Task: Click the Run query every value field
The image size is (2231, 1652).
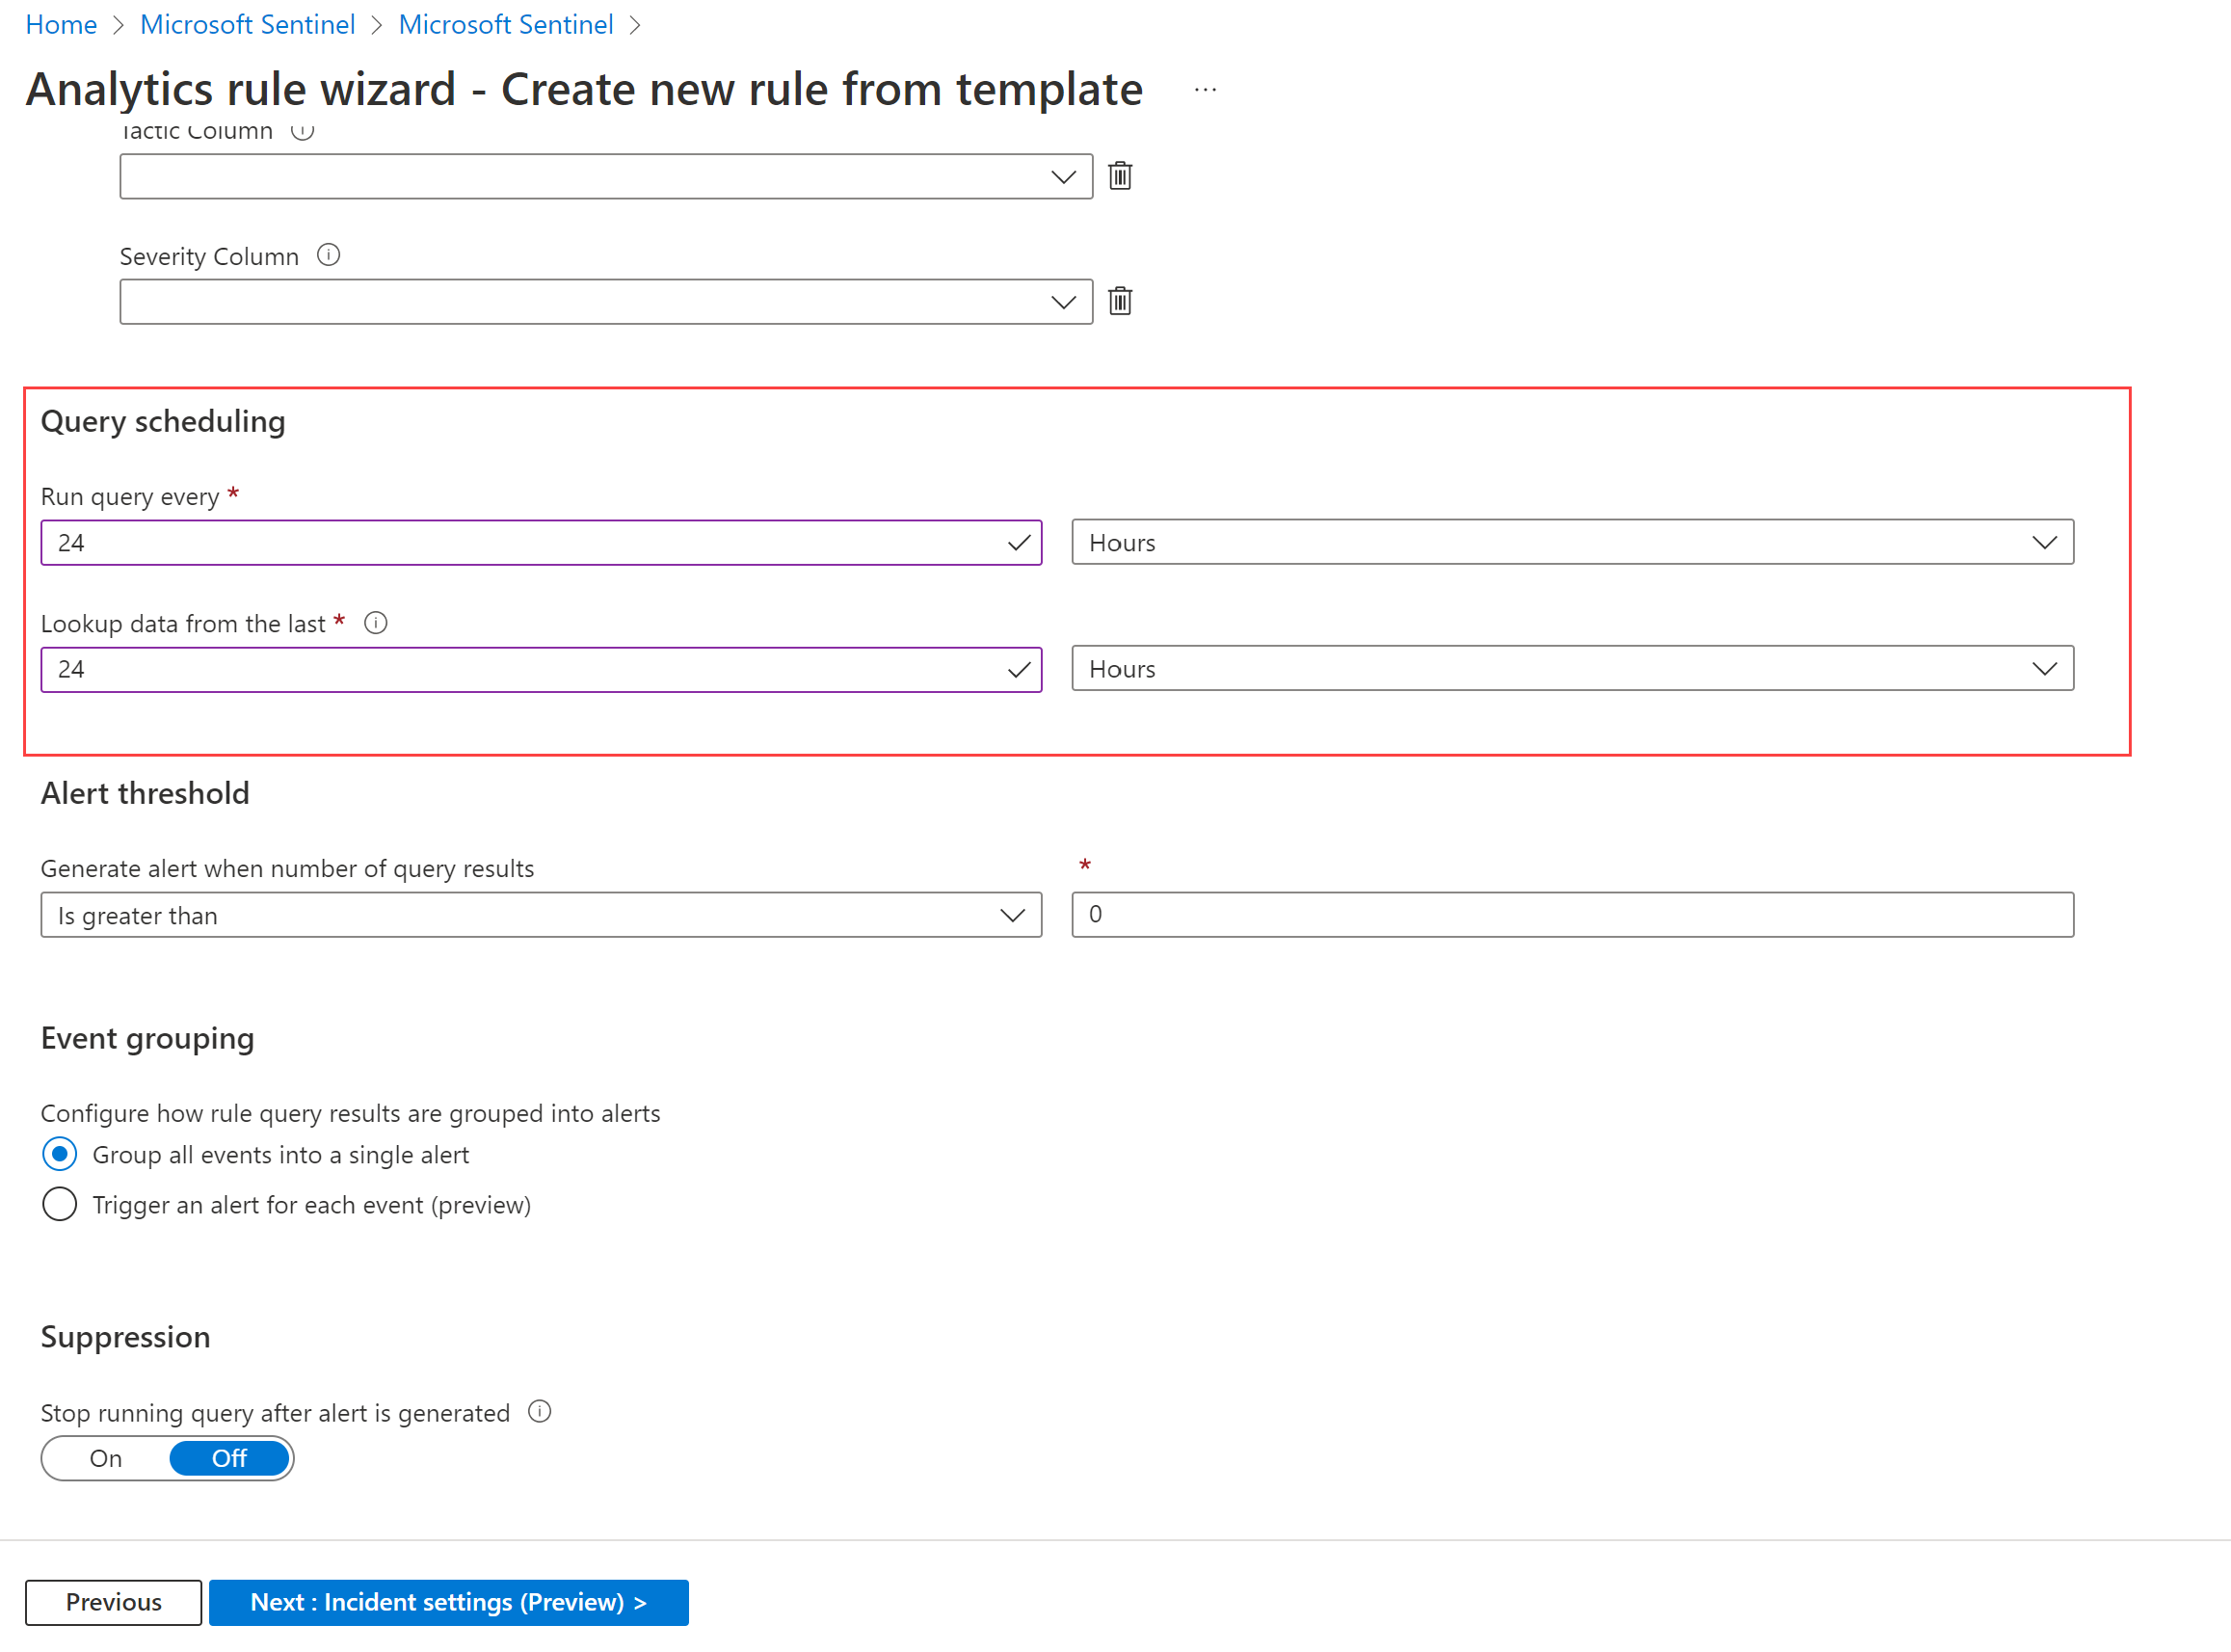Action: coord(540,544)
